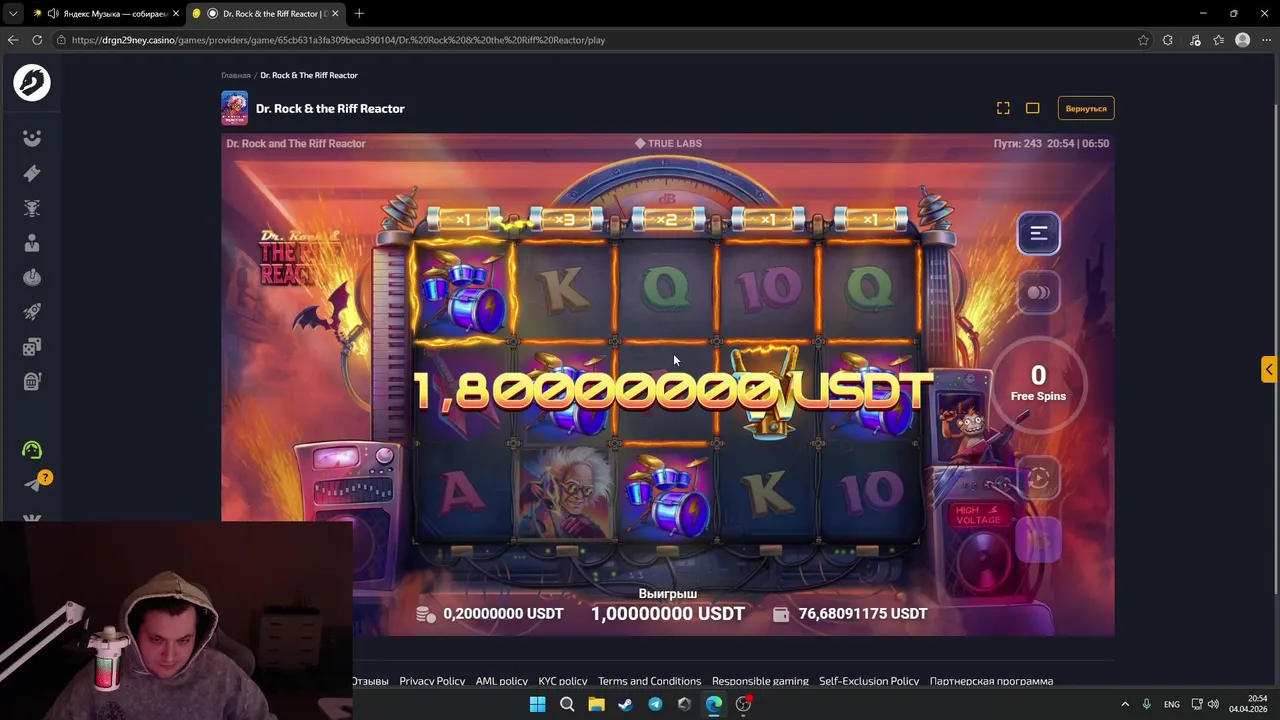Select the Dr. Rock & the Riff Reactor tab
The height and width of the screenshot is (720, 1280).
click(265, 14)
